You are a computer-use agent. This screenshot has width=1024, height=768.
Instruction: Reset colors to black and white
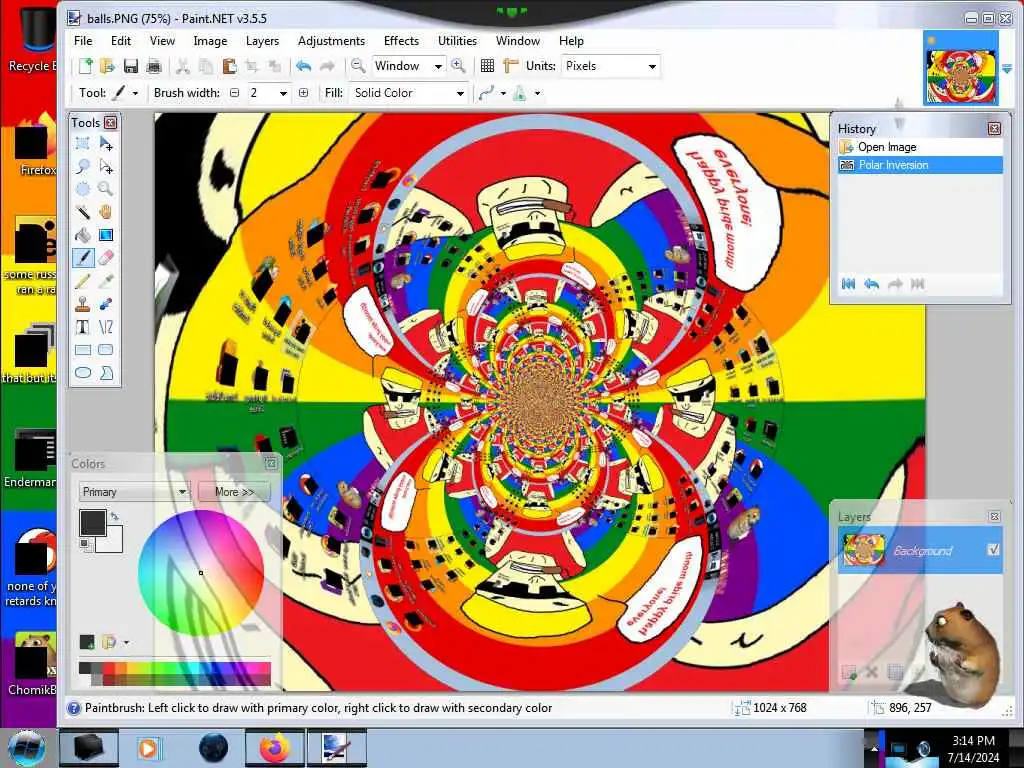[x=84, y=544]
